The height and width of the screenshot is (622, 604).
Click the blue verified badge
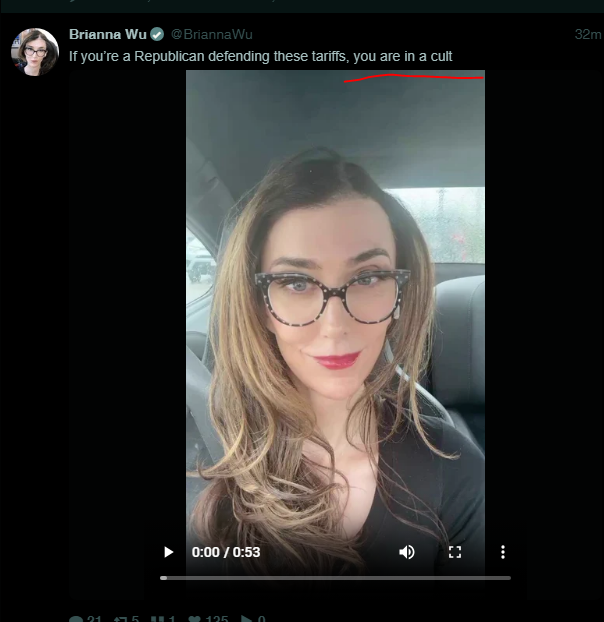point(157,35)
